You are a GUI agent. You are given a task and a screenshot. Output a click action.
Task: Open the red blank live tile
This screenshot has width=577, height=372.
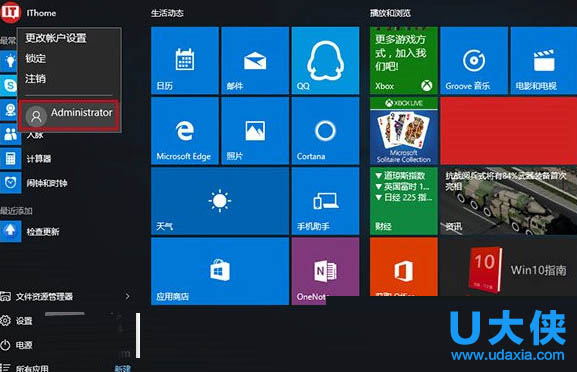[509, 131]
